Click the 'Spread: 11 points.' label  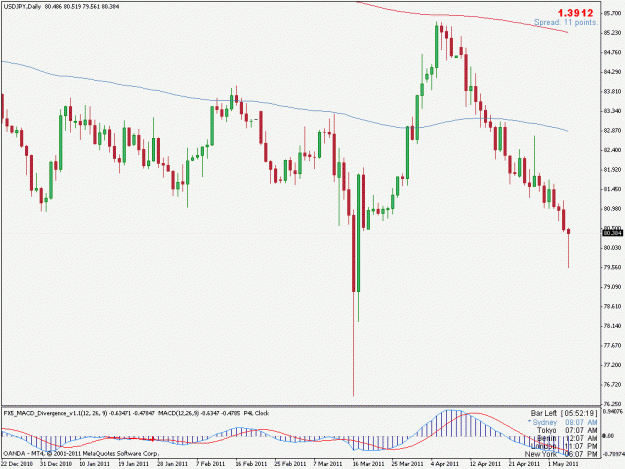[566, 23]
